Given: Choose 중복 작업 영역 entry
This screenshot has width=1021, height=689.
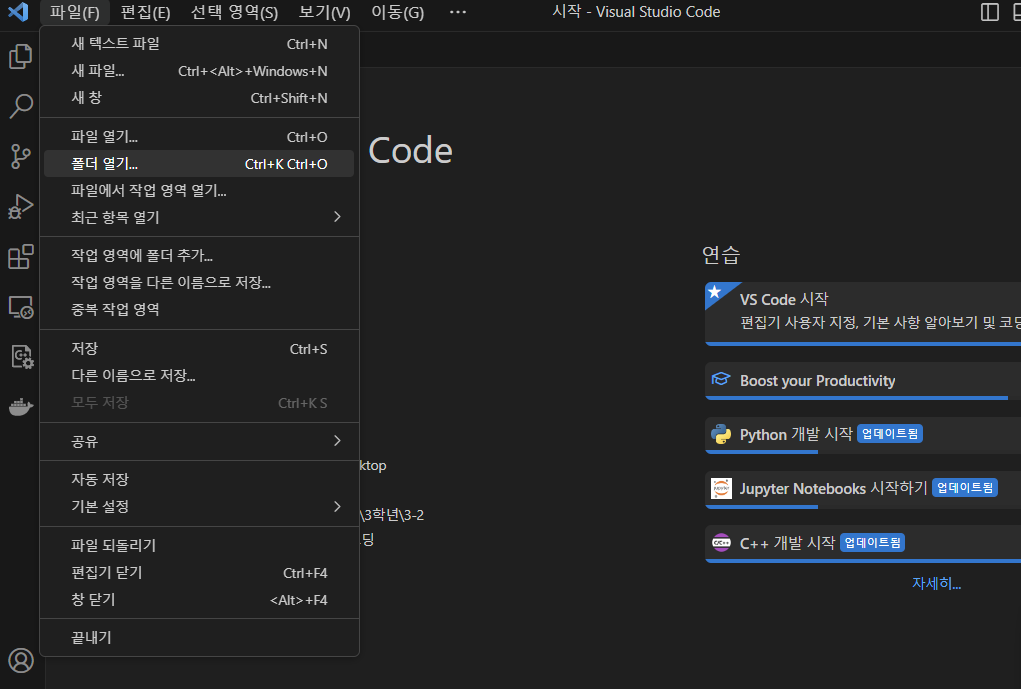Looking at the screenshot, I should 199,309.
